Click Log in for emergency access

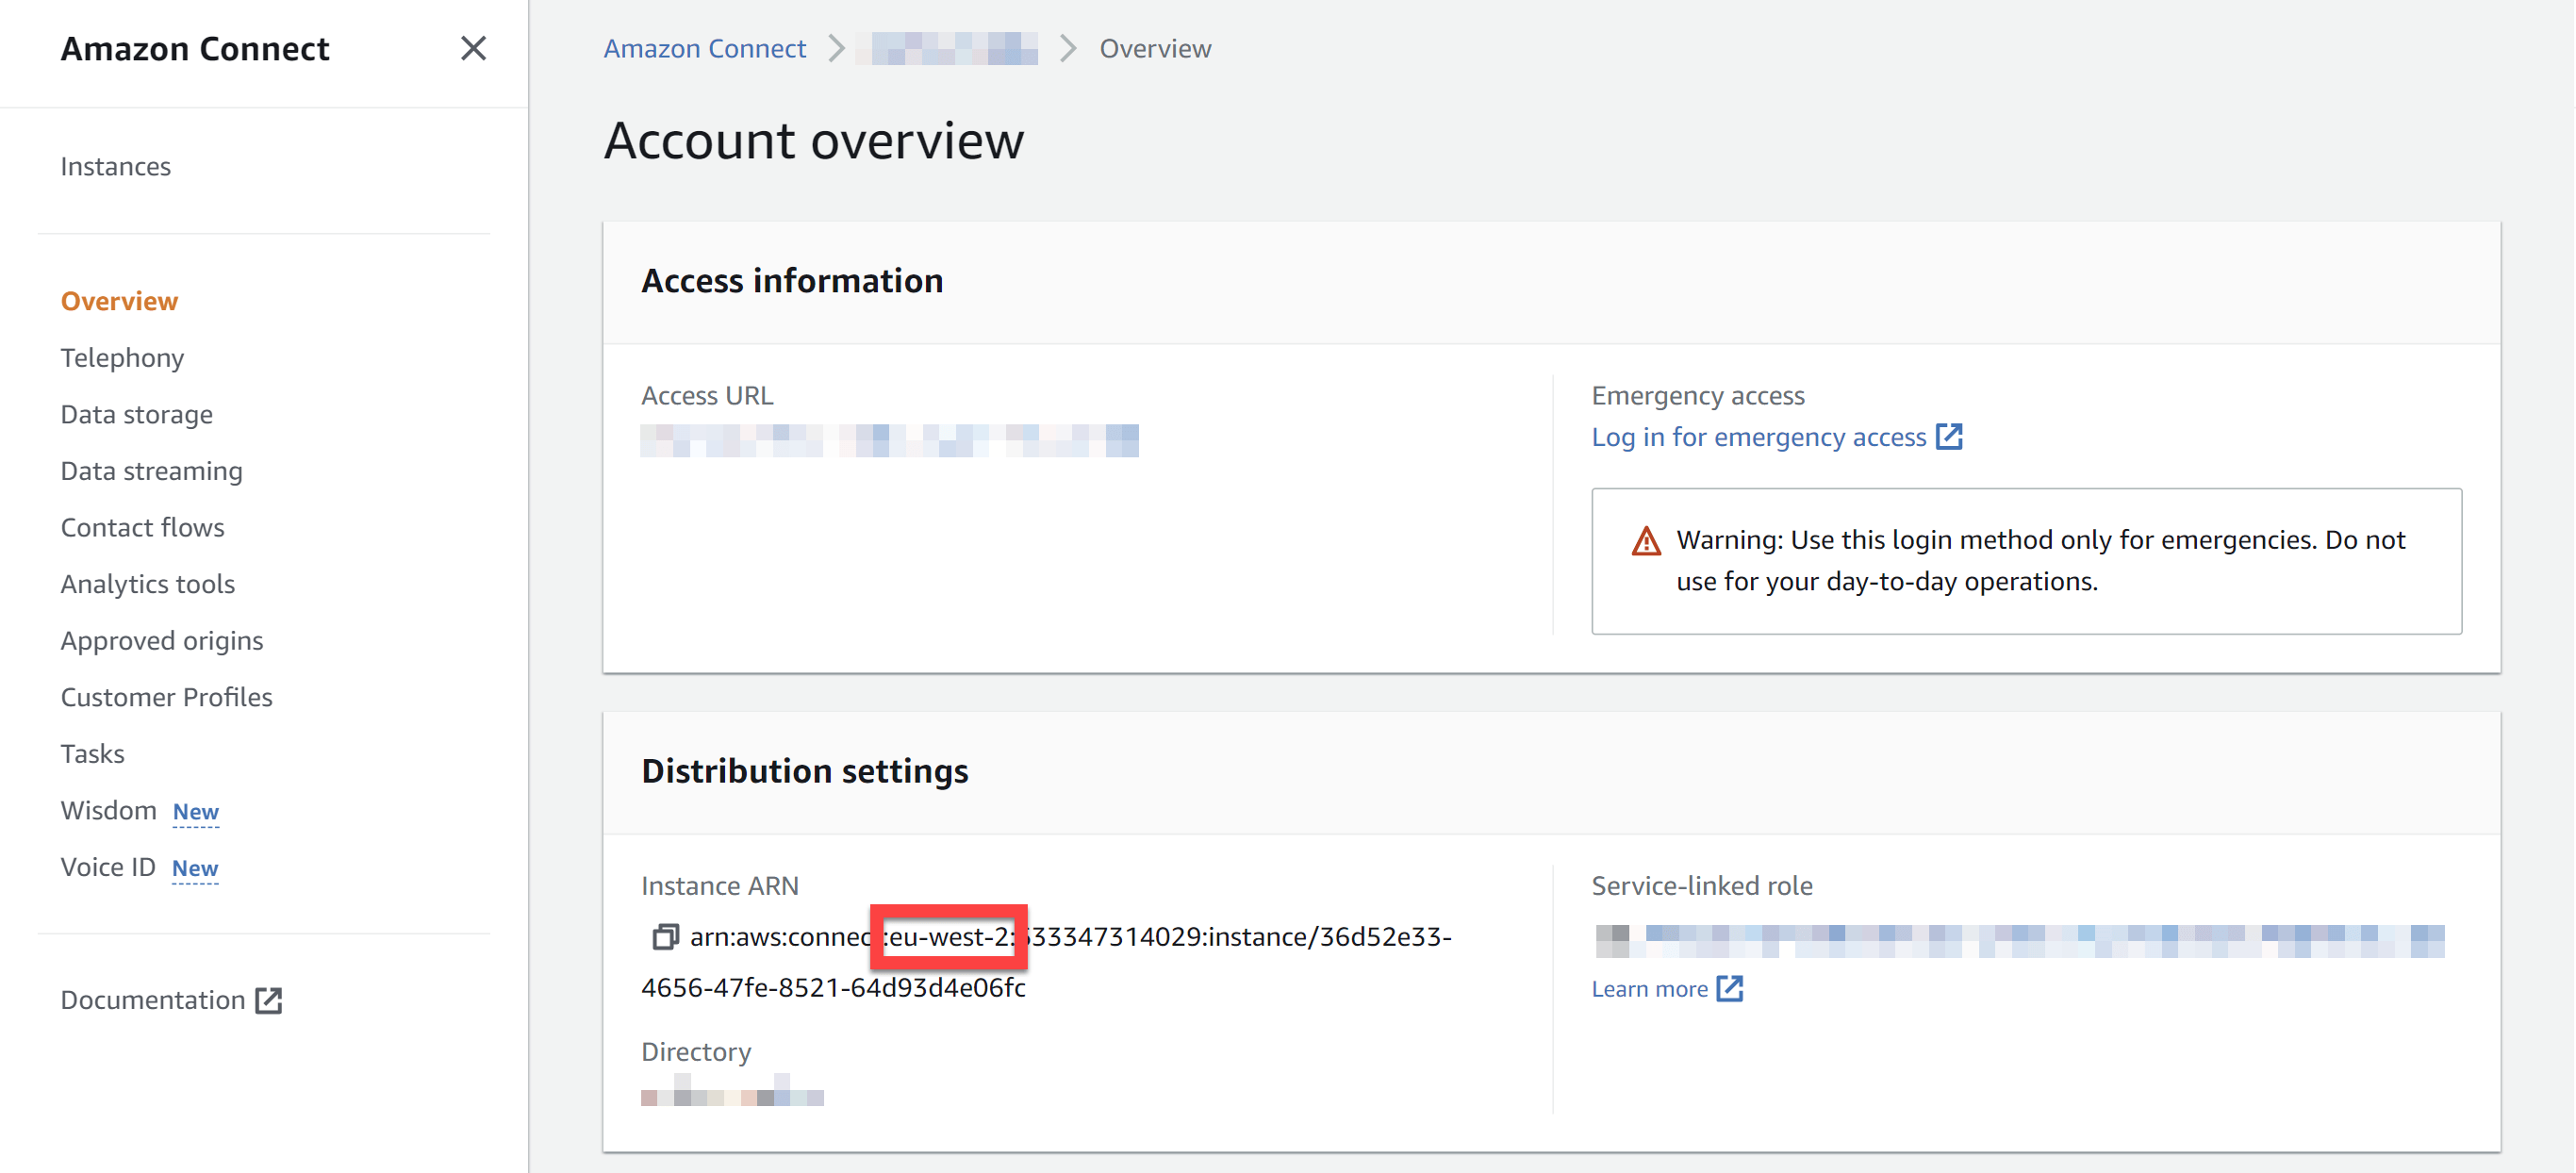[x=1759, y=437]
